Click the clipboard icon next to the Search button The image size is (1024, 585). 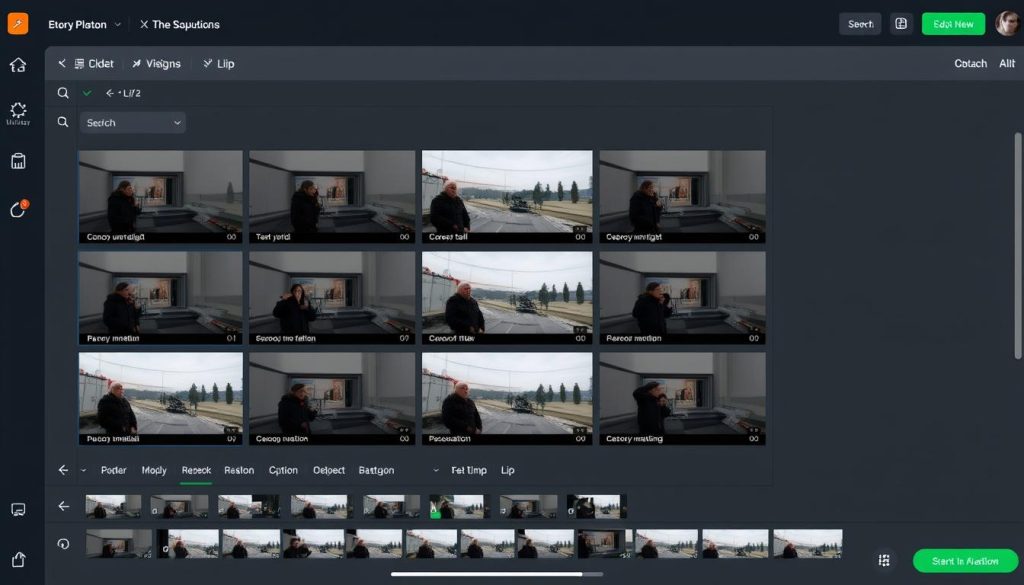tap(901, 23)
